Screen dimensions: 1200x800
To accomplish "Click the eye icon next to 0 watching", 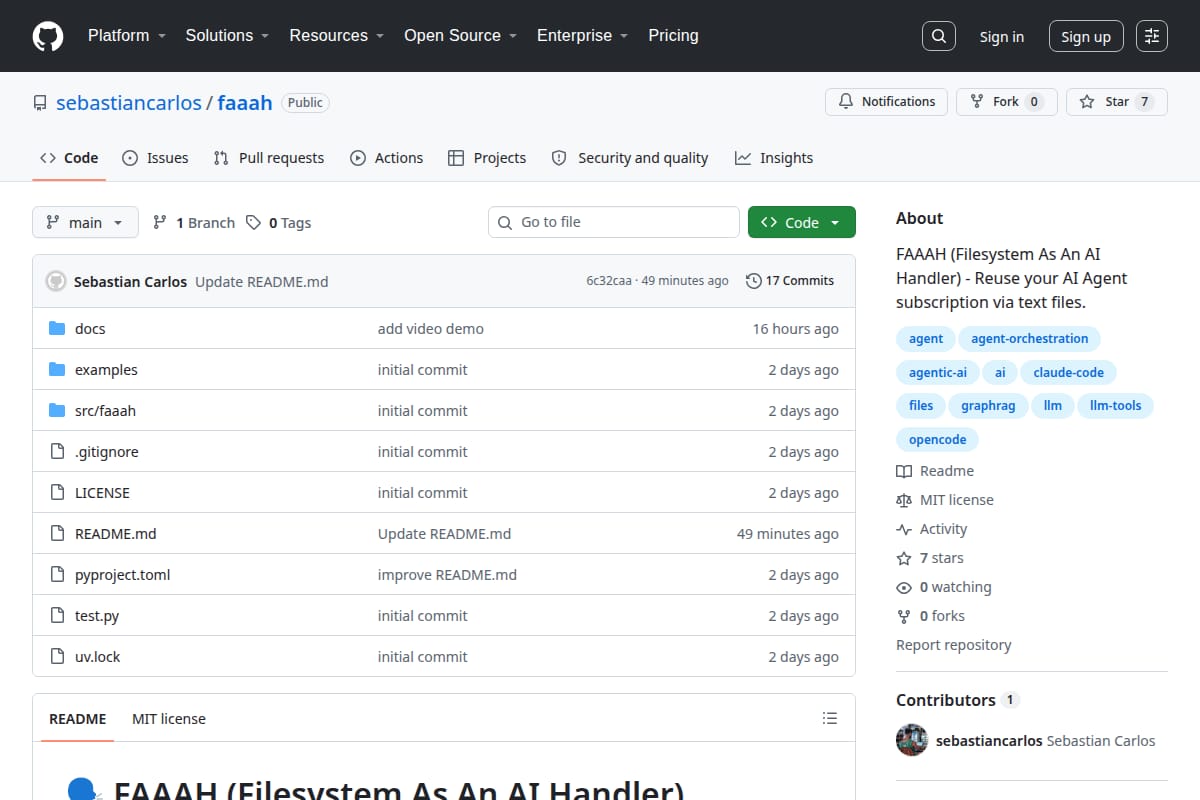I will (x=904, y=587).
